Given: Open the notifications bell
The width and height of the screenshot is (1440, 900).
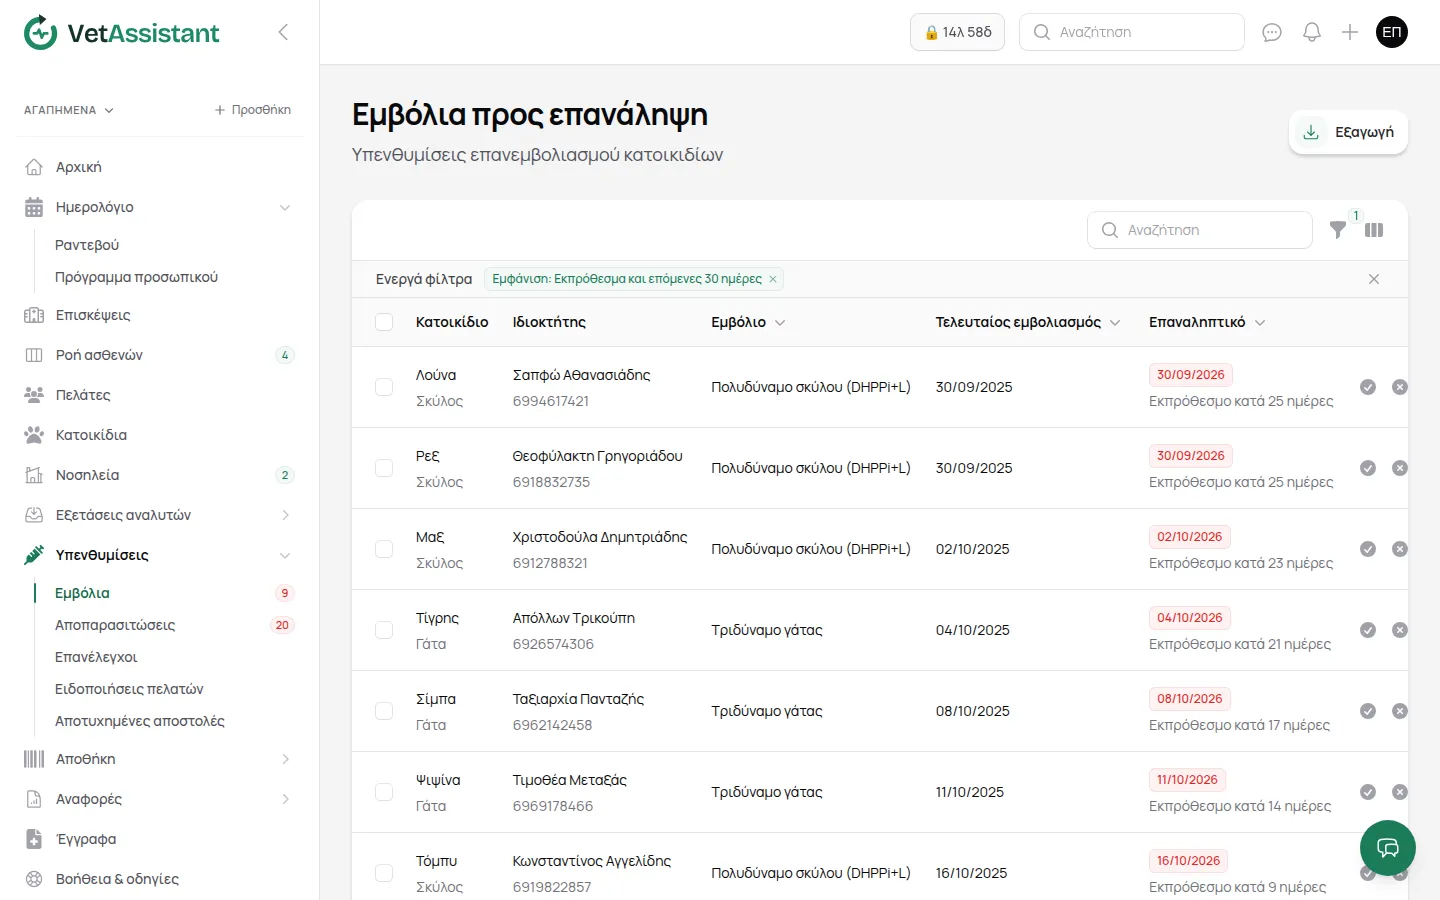Looking at the screenshot, I should pos(1312,32).
